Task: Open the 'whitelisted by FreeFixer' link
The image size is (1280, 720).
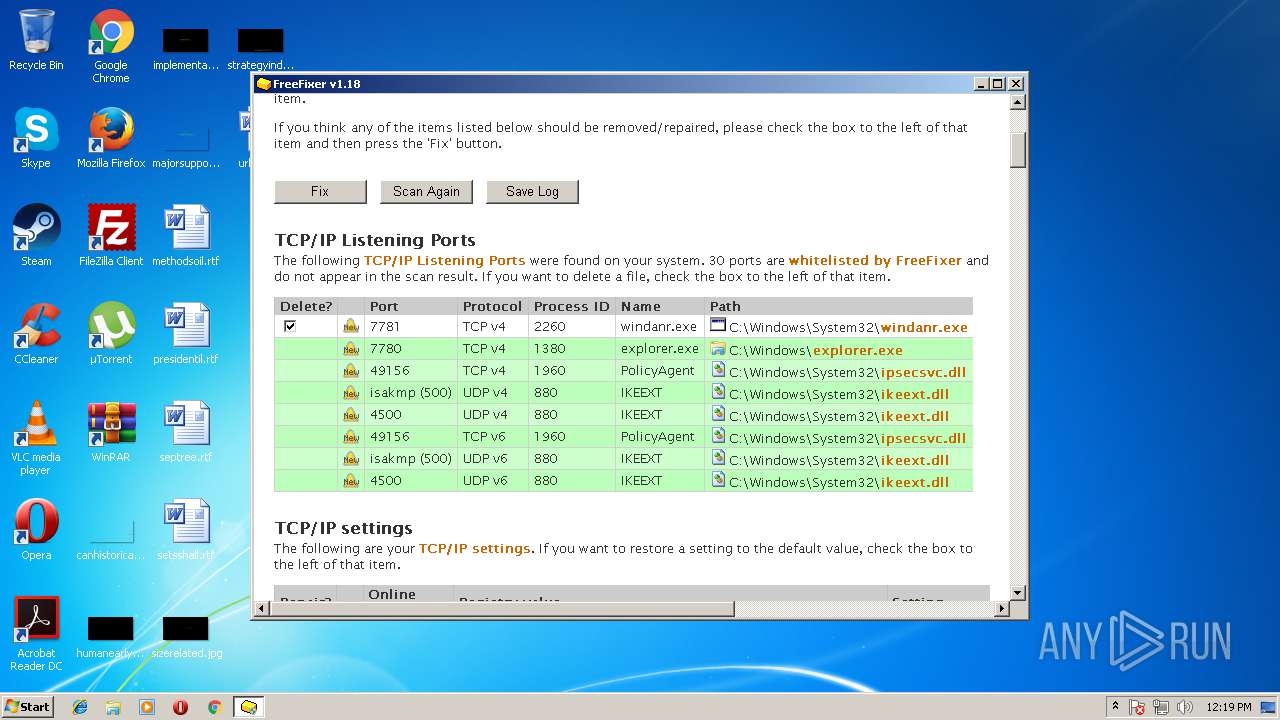Action: tap(875, 260)
